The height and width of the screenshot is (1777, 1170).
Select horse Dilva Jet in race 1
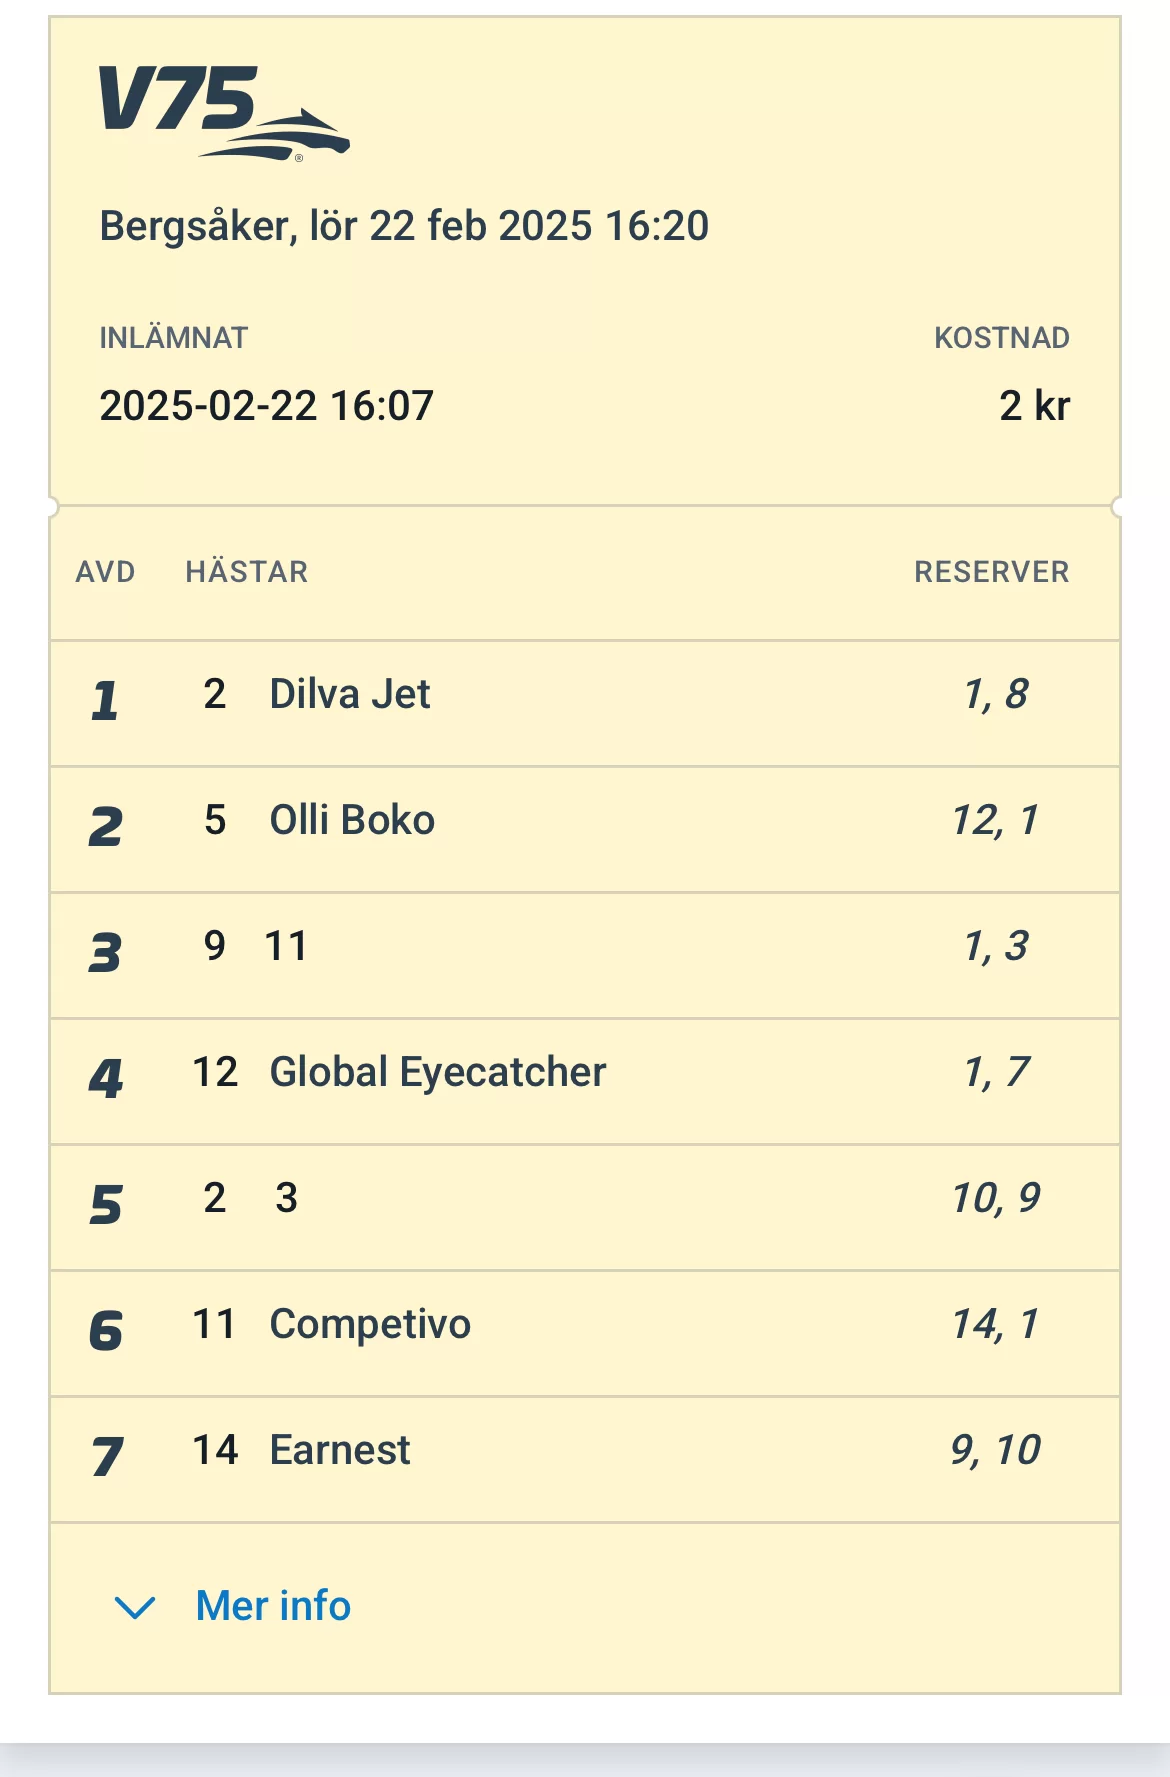point(349,694)
